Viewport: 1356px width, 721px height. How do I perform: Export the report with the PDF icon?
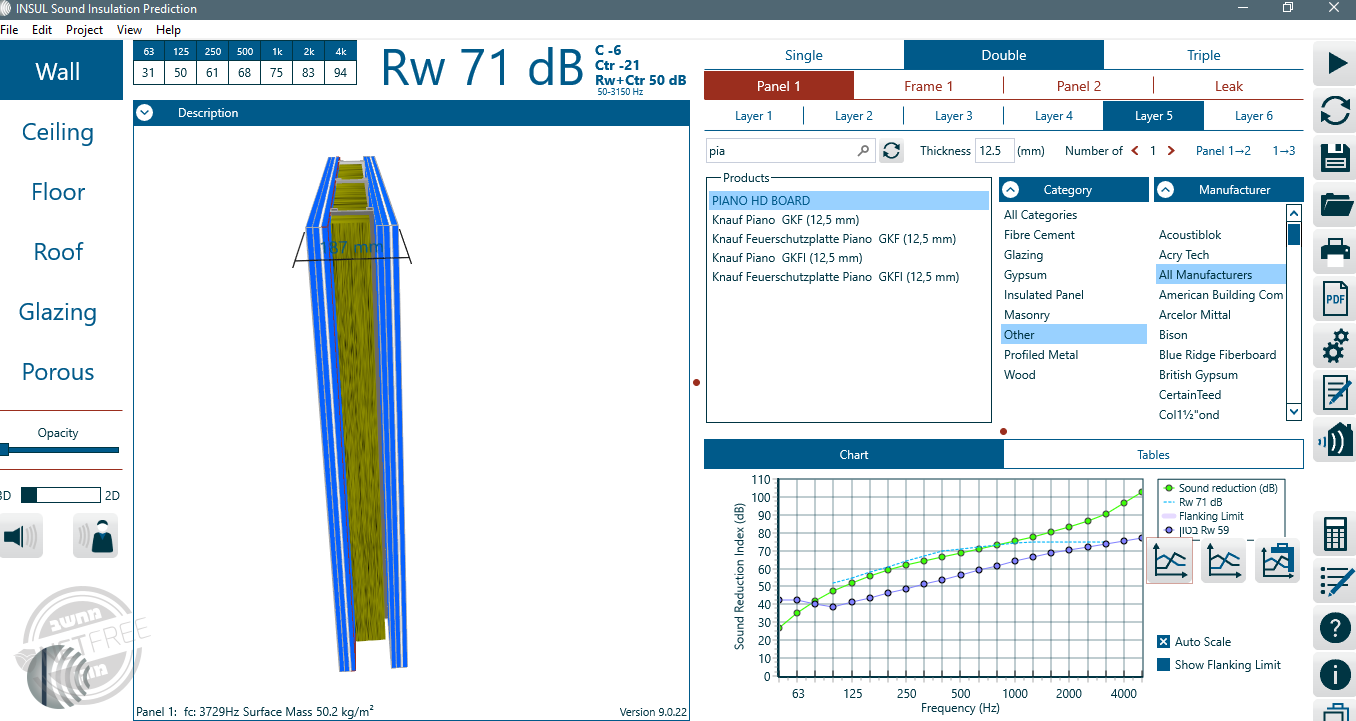click(1335, 298)
